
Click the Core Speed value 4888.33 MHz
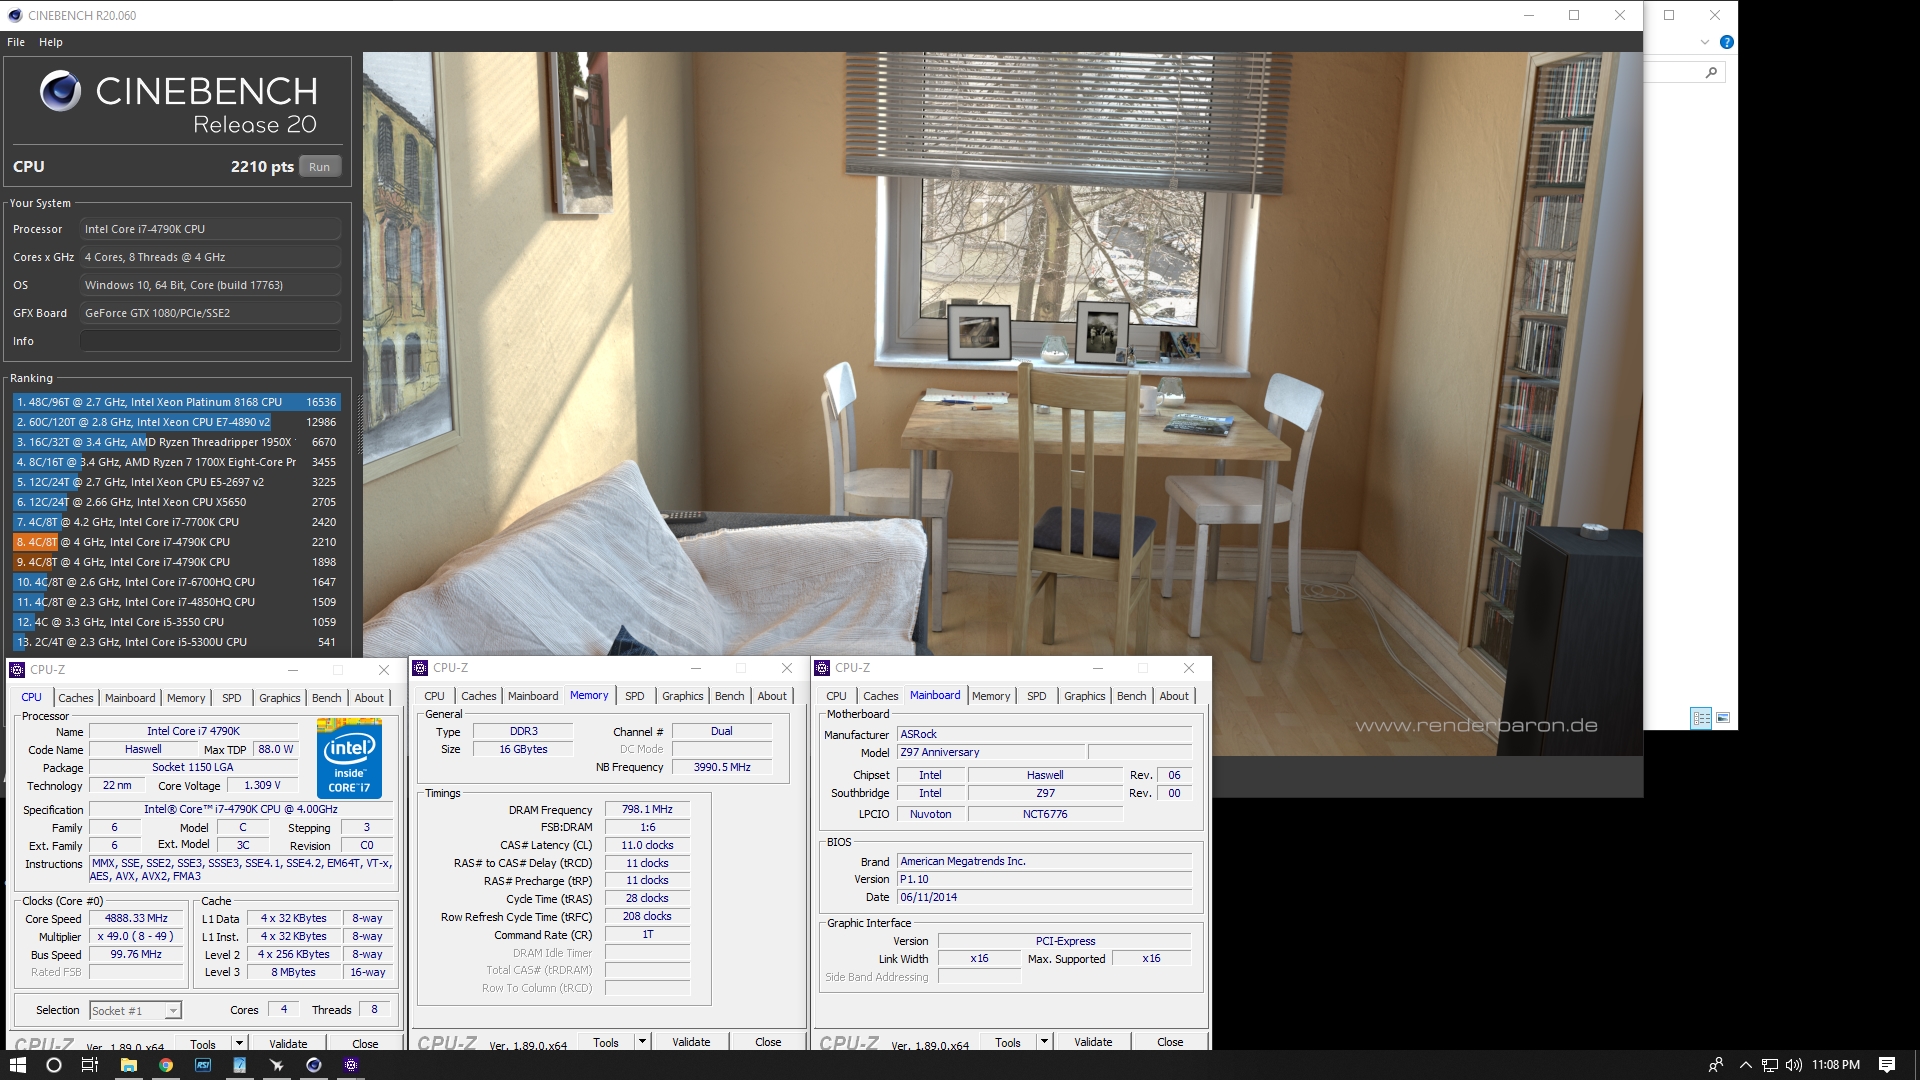(x=136, y=918)
